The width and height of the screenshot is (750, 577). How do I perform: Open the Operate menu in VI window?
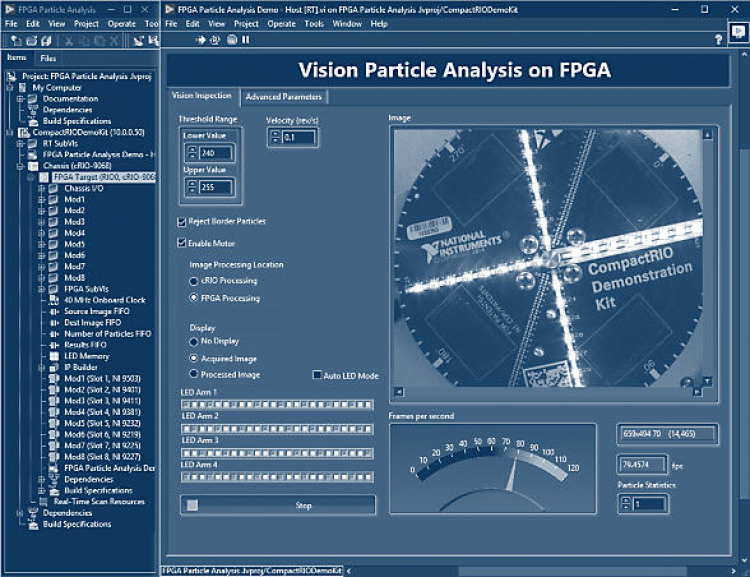(281, 23)
